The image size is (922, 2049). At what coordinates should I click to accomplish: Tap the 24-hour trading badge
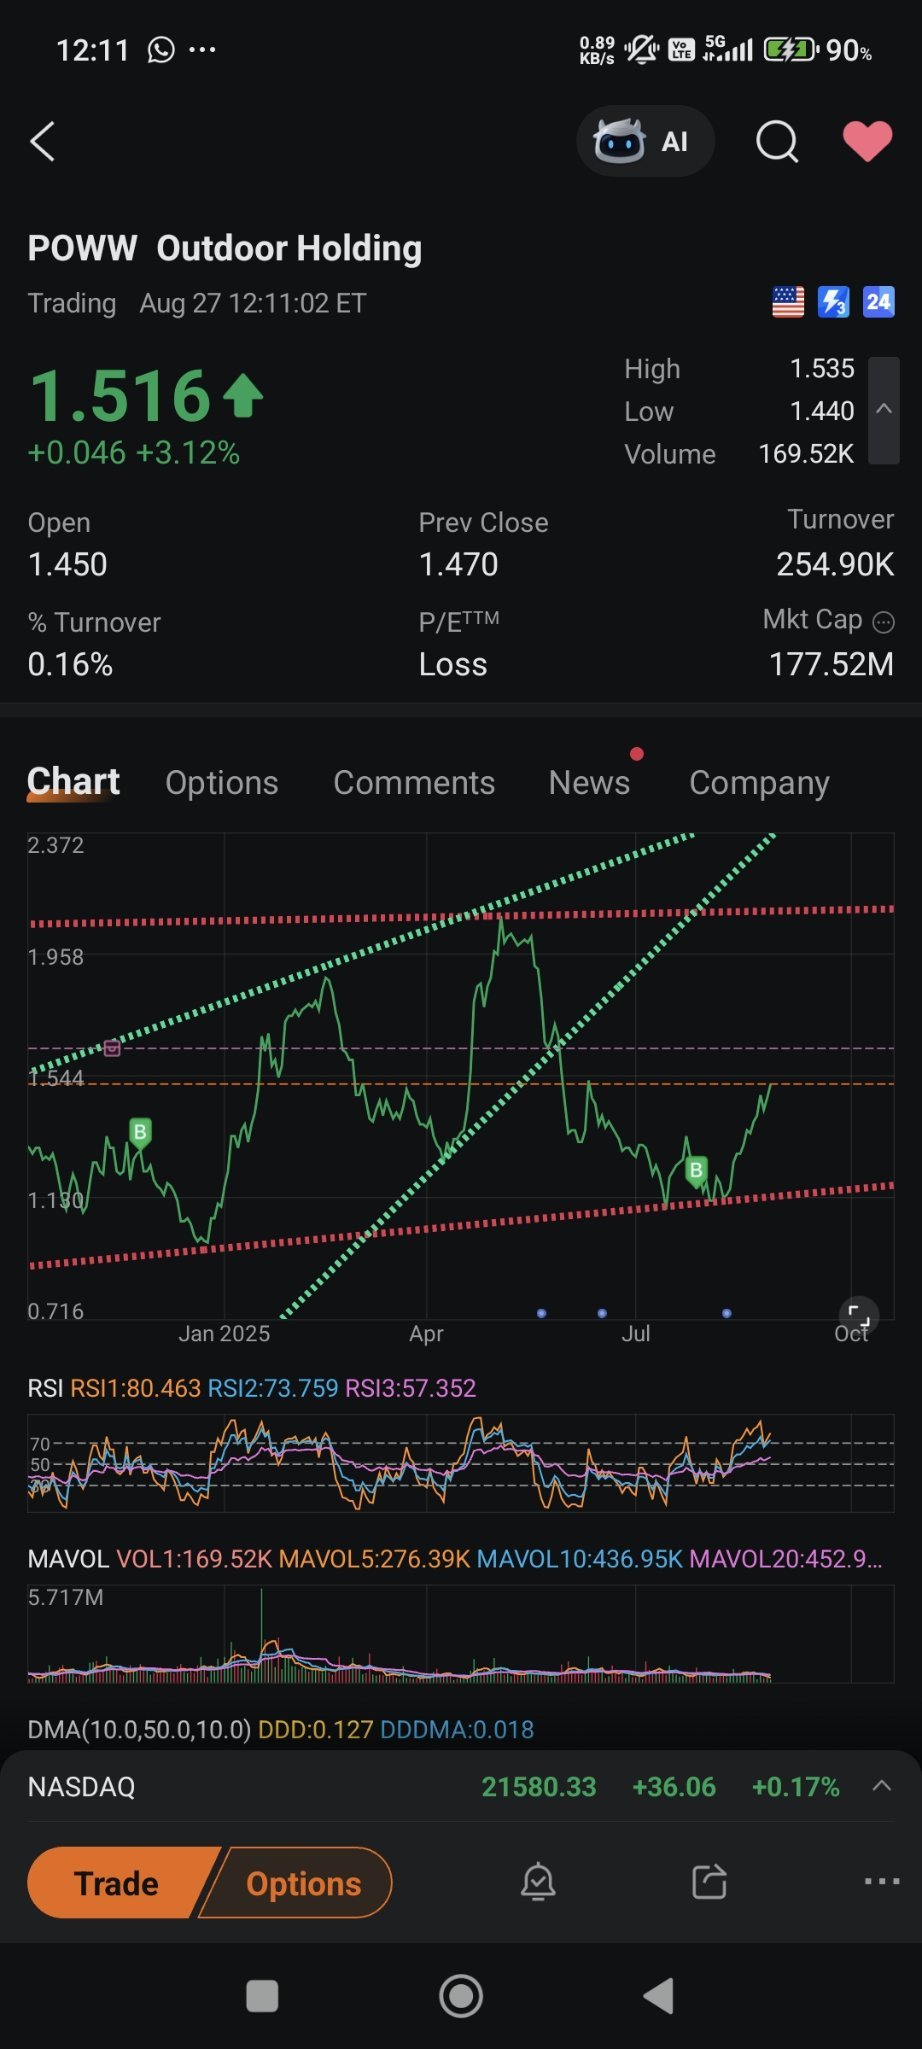pyautogui.click(x=878, y=302)
